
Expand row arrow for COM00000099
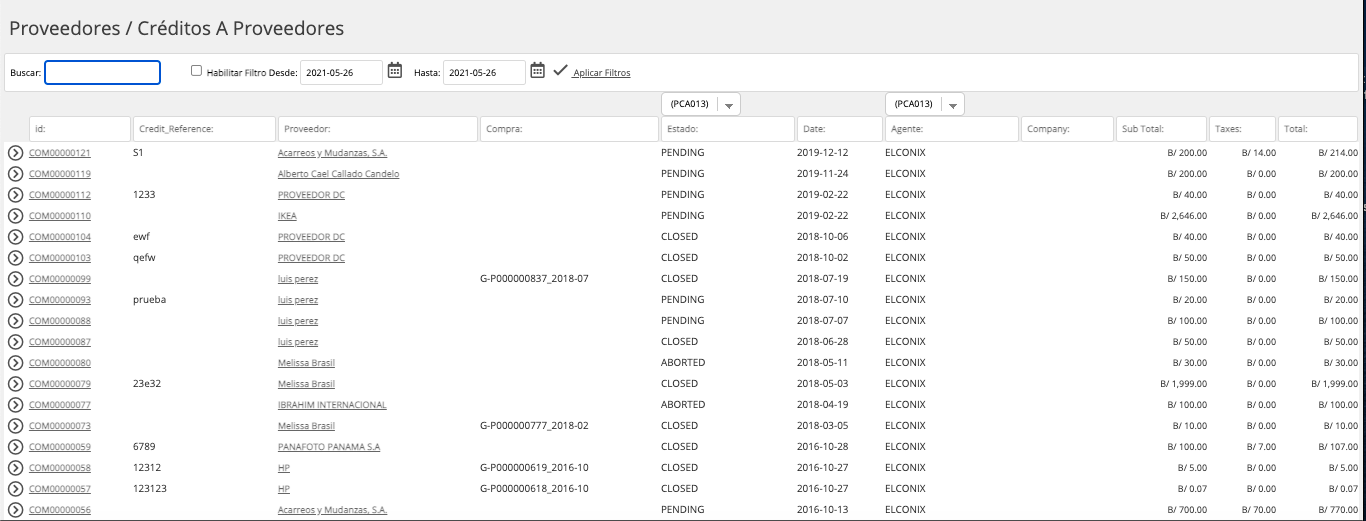[x=15, y=279]
